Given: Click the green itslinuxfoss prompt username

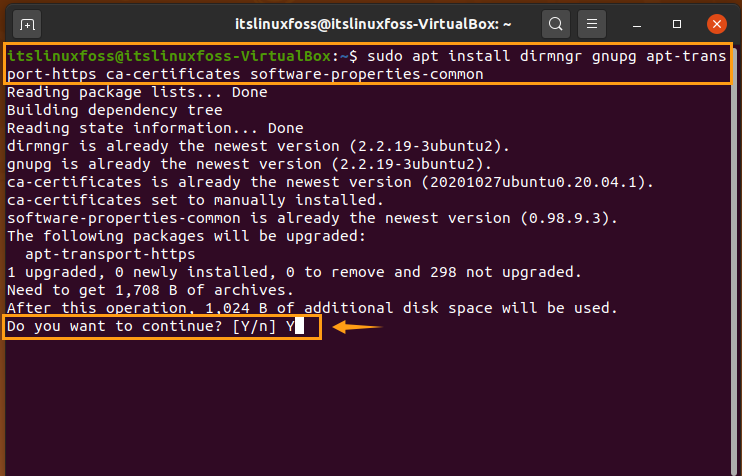Looking at the screenshot, I should [61, 56].
